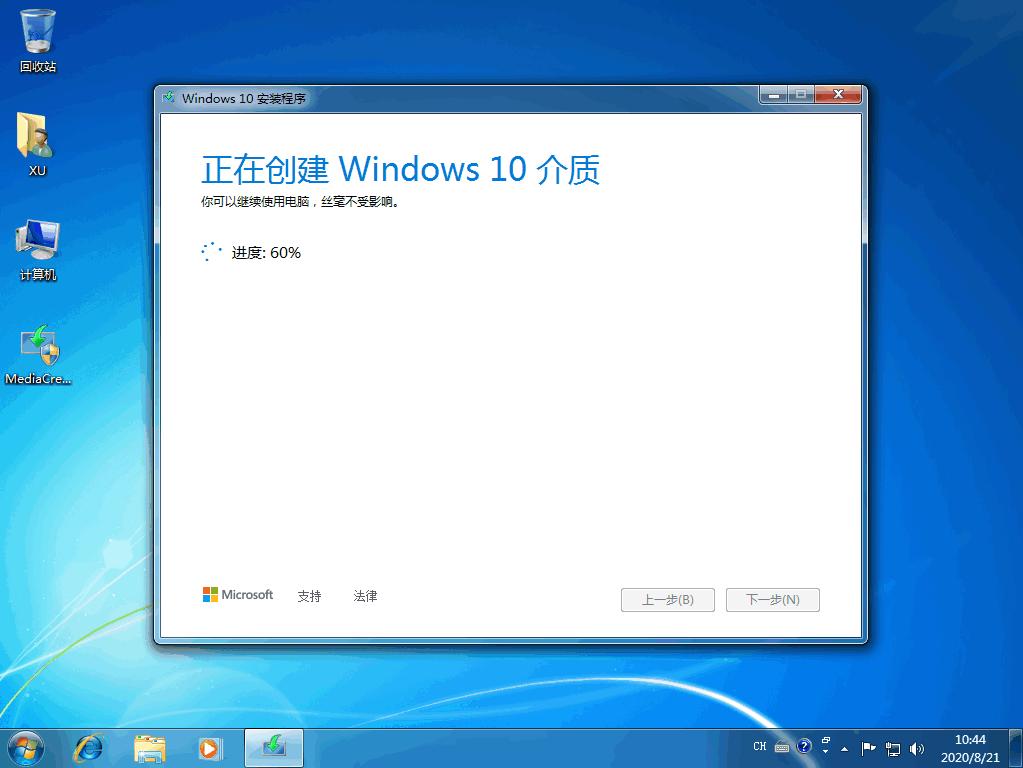Viewport: 1023px width, 768px height.
Task: Open the Recycle Bin
Action: pos(37,35)
